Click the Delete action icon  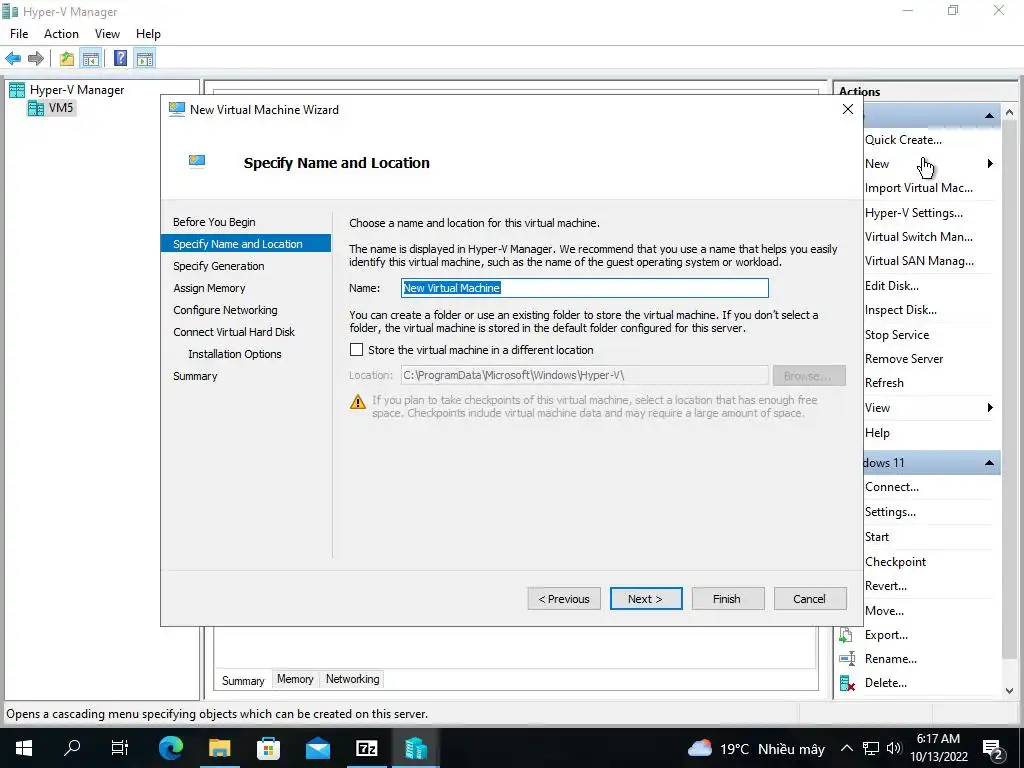point(847,683)
